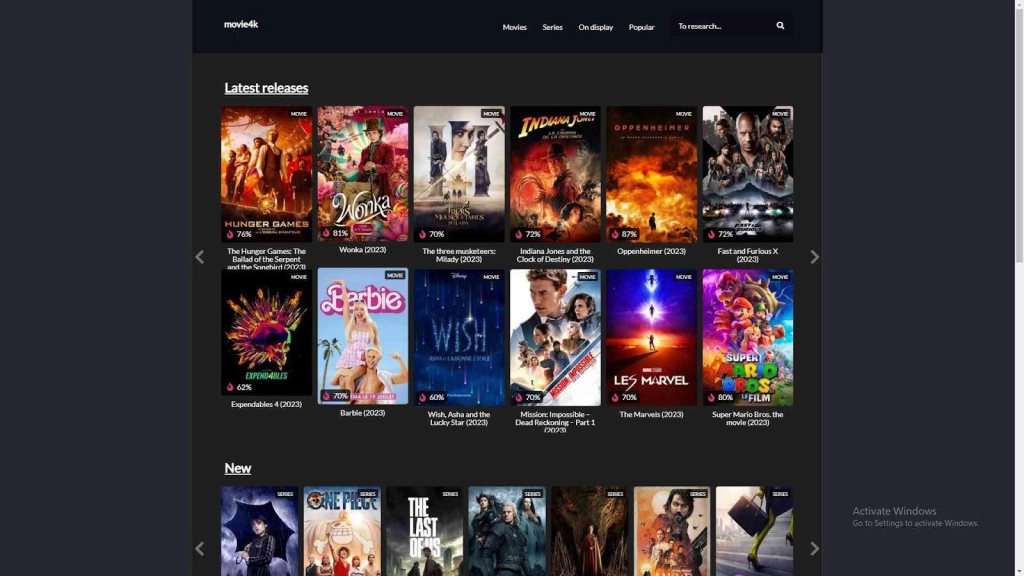1024x576 pixels.
Task: Click the 'Wonka (2023)' title text
Action: click(x=362, y=249)
